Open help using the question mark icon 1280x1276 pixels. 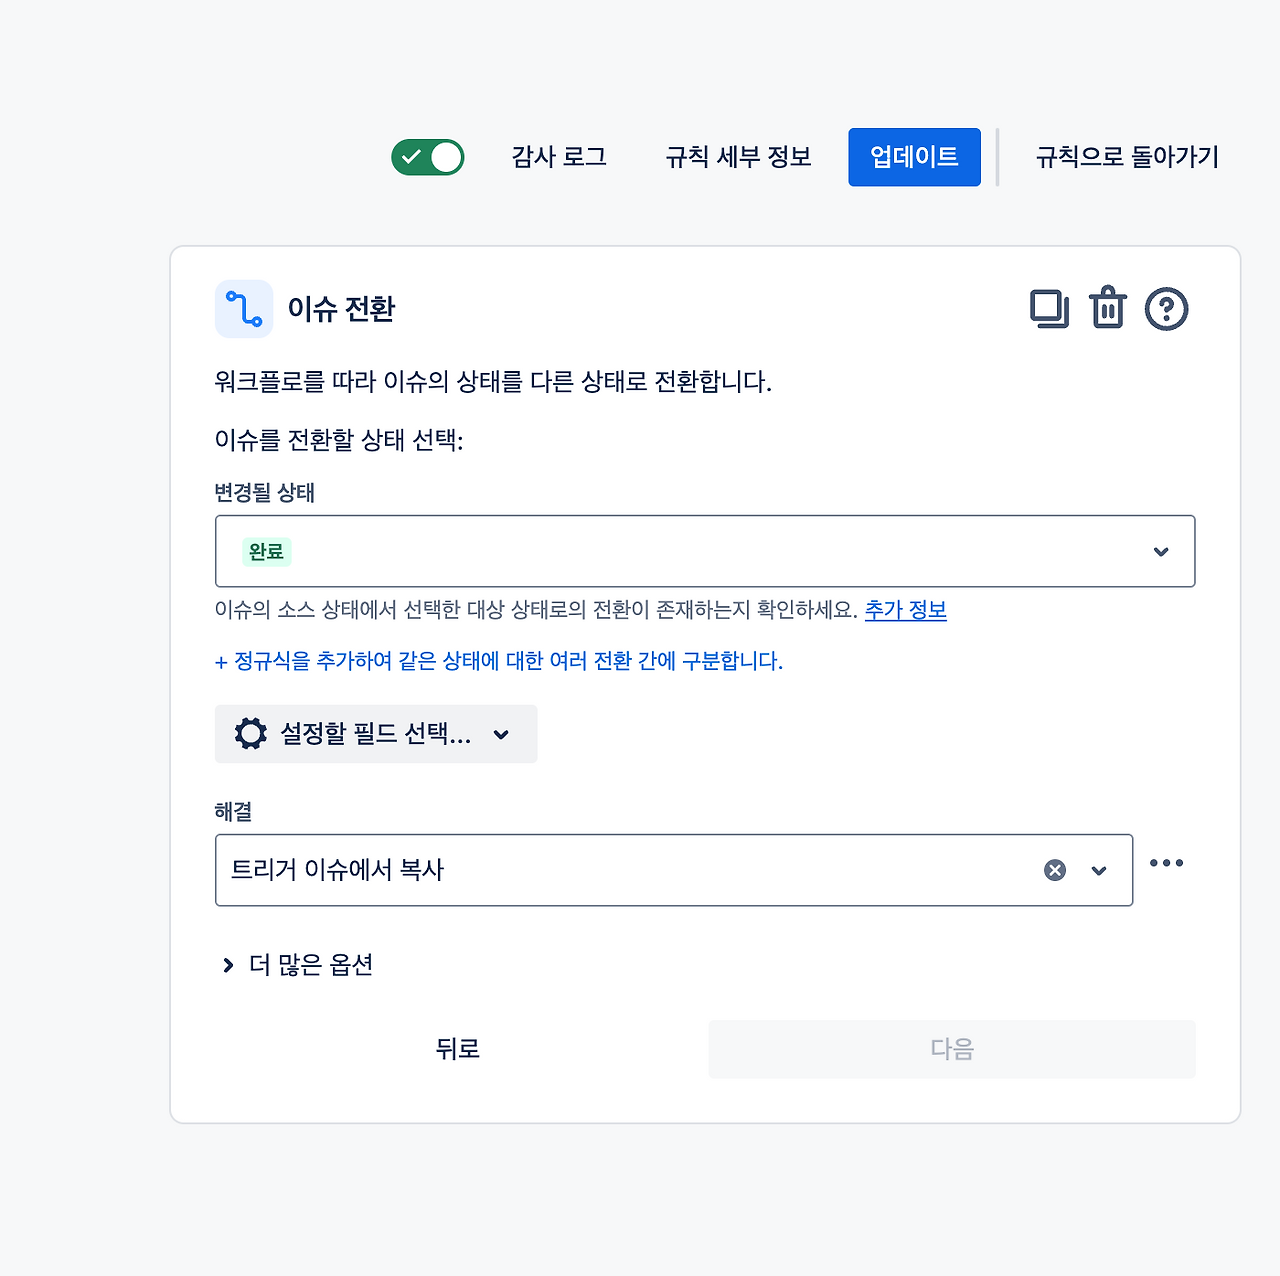[x=1166, y=309]
